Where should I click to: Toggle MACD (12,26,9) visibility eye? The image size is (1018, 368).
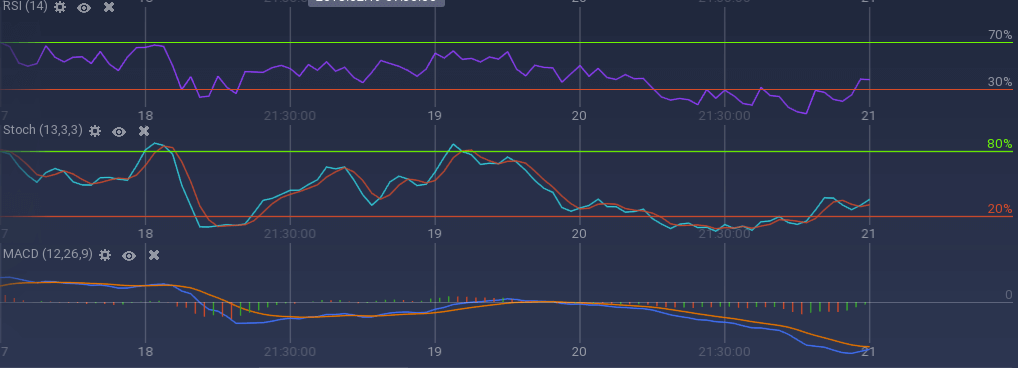click(x=129, y=256)
